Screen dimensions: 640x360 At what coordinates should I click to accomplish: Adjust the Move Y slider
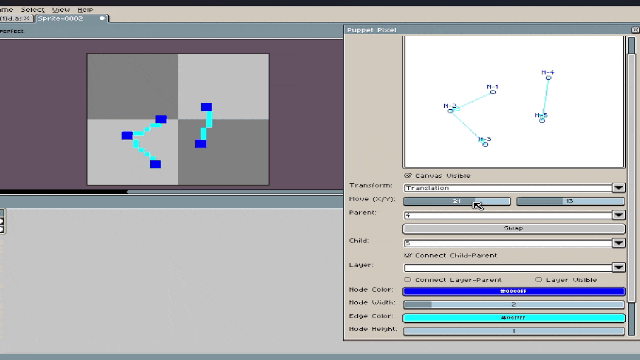coord(570,201)
